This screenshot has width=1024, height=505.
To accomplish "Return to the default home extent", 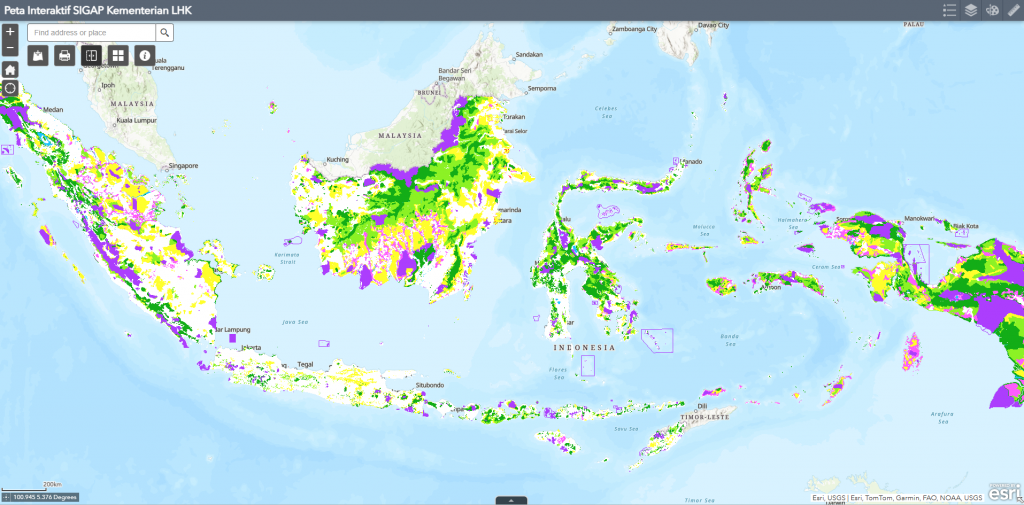I will point(10,70).
